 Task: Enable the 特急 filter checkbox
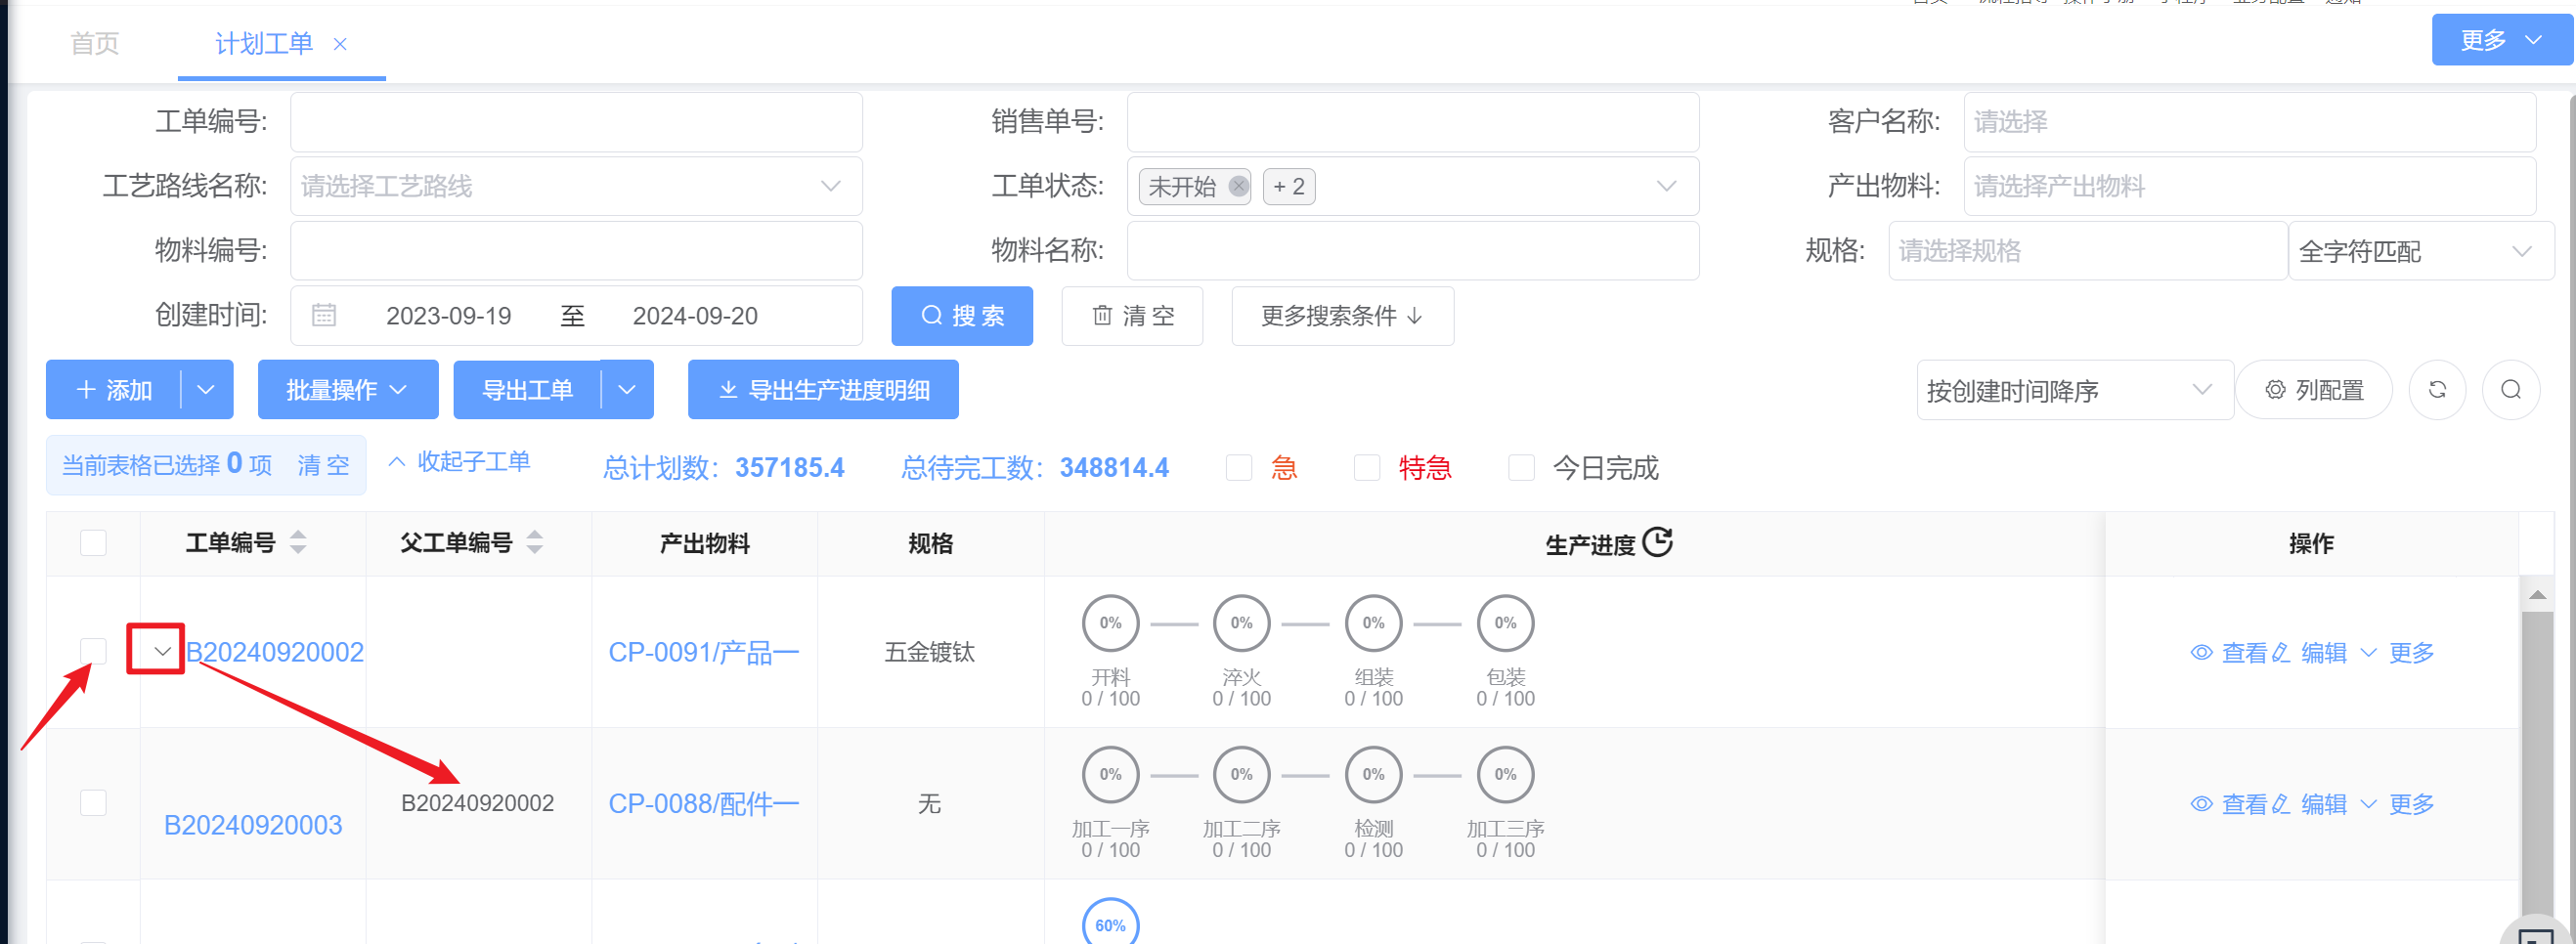click(x=1367, y=468)
